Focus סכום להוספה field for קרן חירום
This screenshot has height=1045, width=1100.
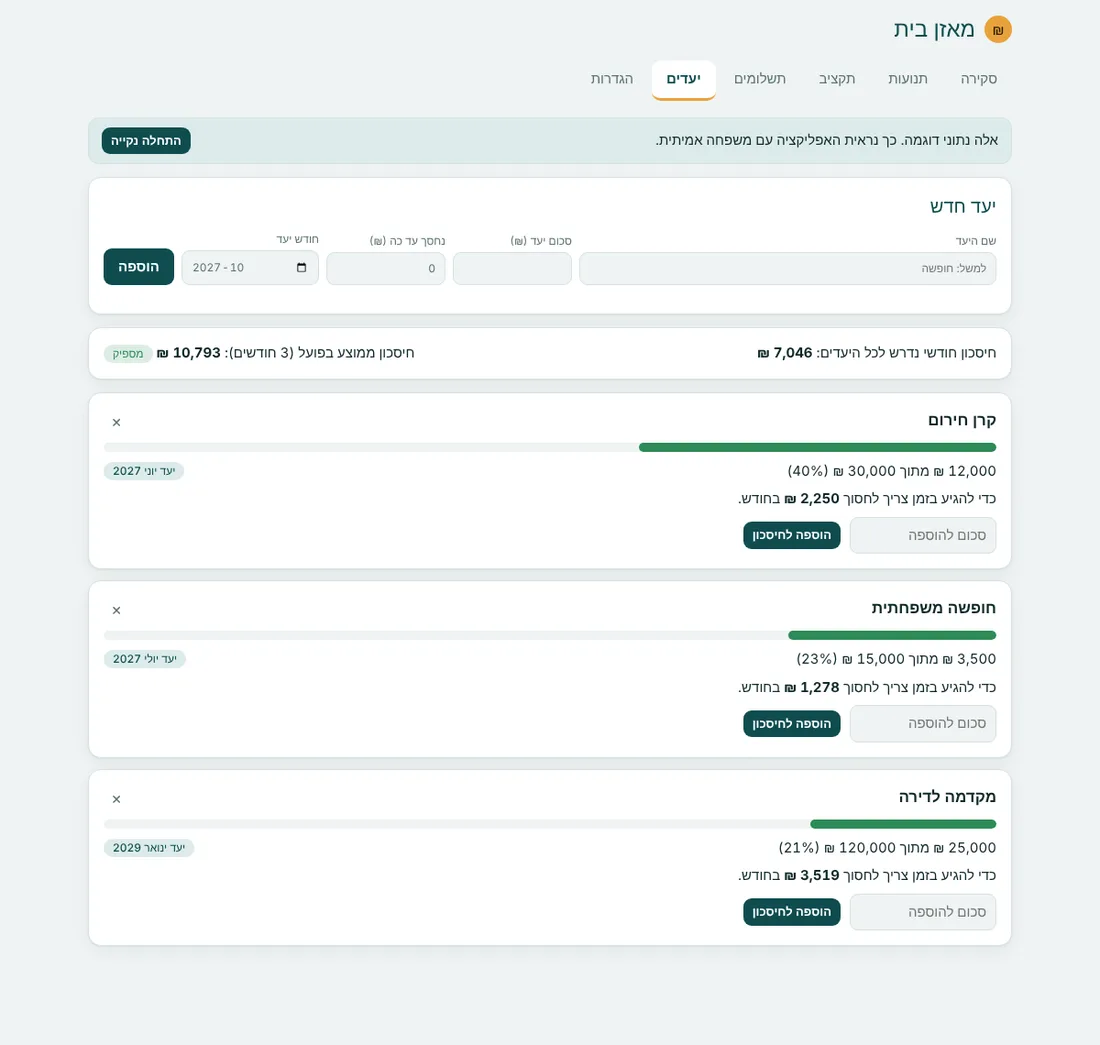(x=923, y=535)
